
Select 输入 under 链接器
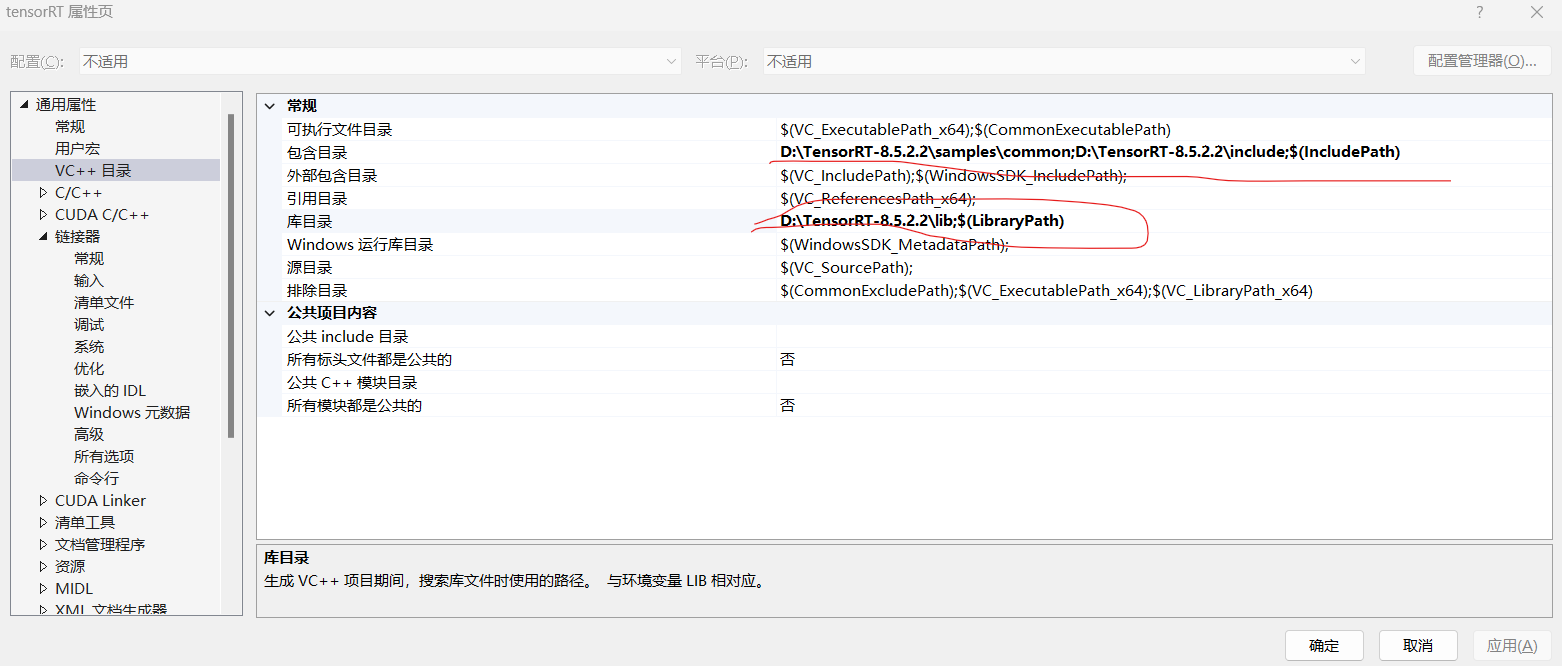tap(89, 281)
